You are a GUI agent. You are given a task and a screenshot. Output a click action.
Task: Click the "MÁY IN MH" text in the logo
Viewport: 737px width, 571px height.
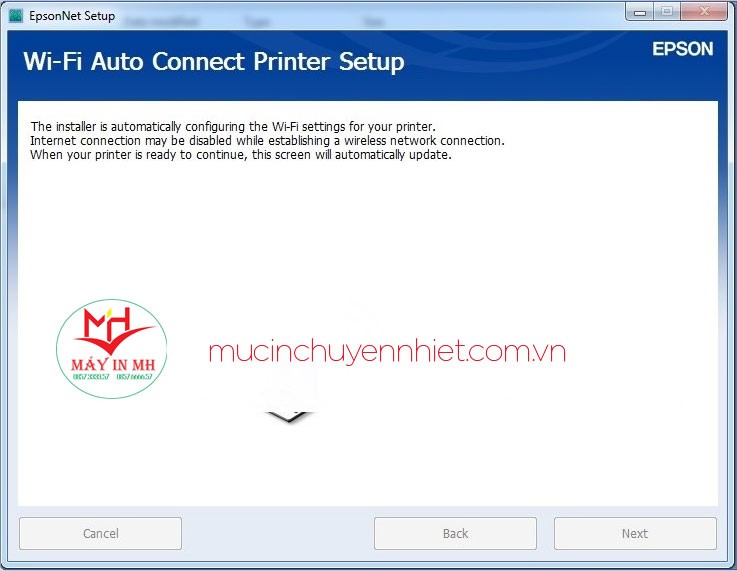point(111,365)
